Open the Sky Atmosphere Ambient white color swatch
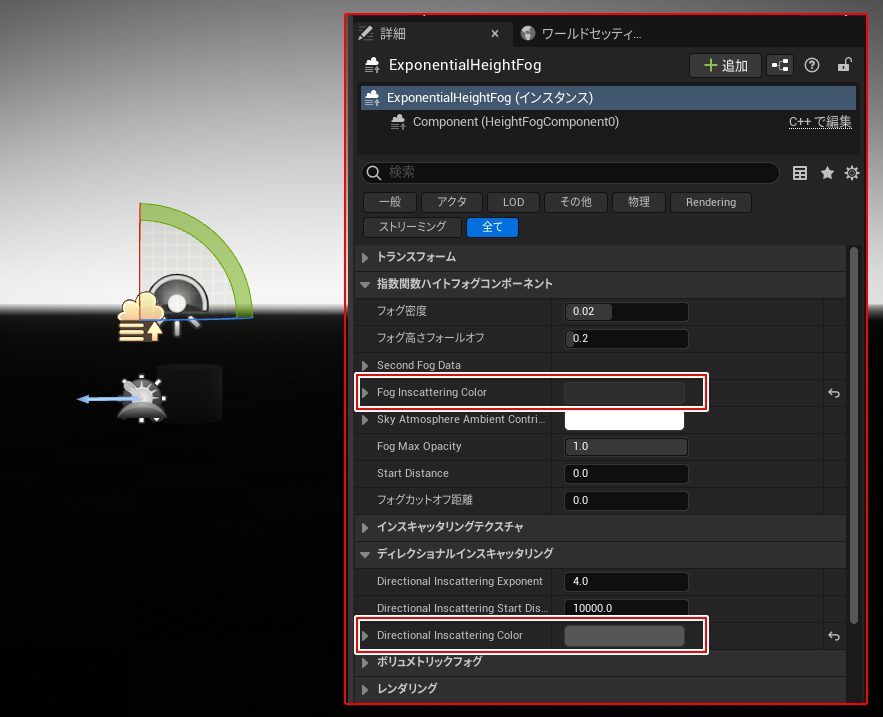 pos(624,420)
